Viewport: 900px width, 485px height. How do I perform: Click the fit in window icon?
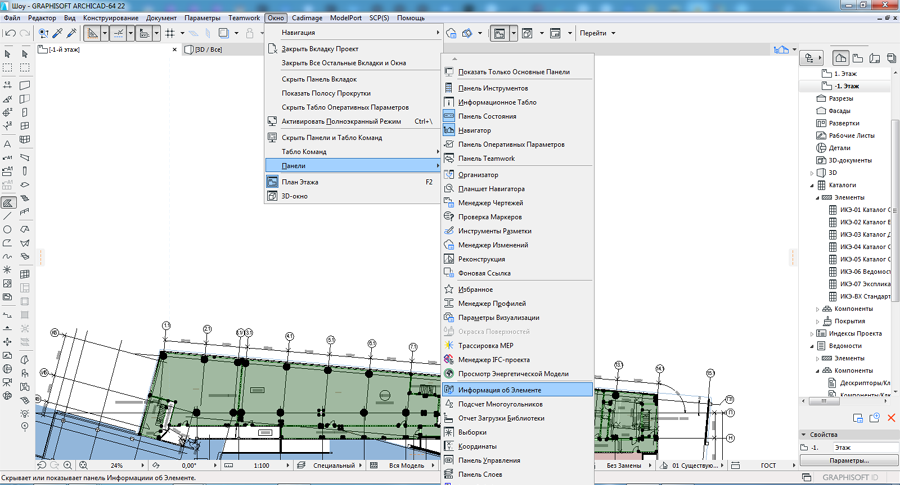83,465
